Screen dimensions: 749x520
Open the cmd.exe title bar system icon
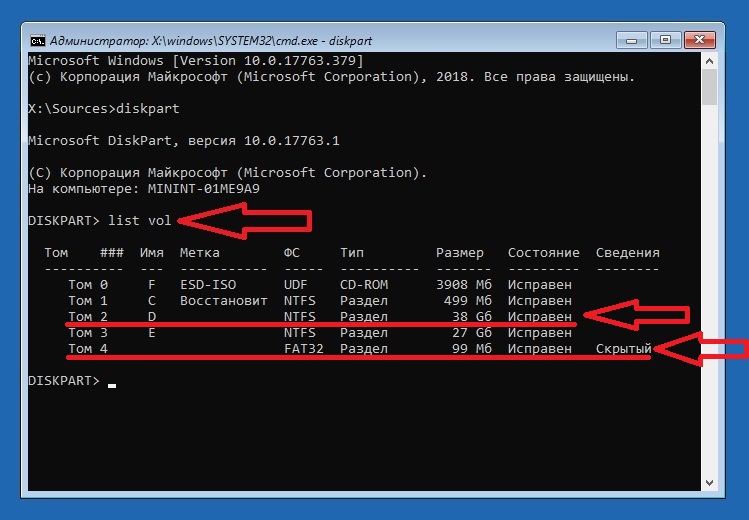click(x=37, y=41)
